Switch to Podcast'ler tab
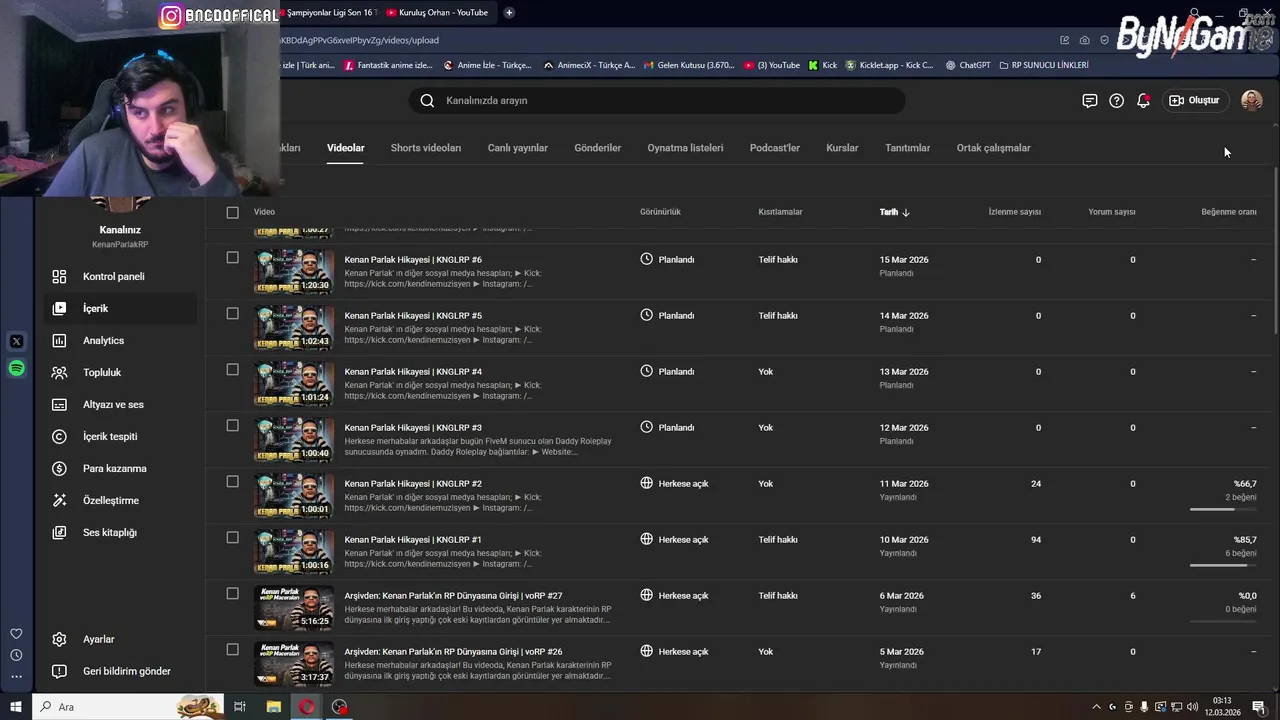Image resolution: width=1280 pixels, height=720 pixels. click(775, 148)
